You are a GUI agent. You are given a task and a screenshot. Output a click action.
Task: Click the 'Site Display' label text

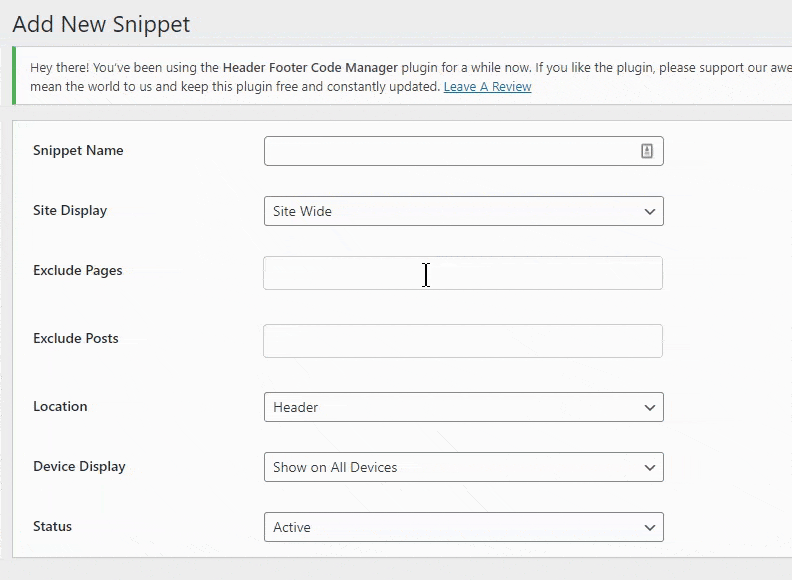click(x=70, y=211)
